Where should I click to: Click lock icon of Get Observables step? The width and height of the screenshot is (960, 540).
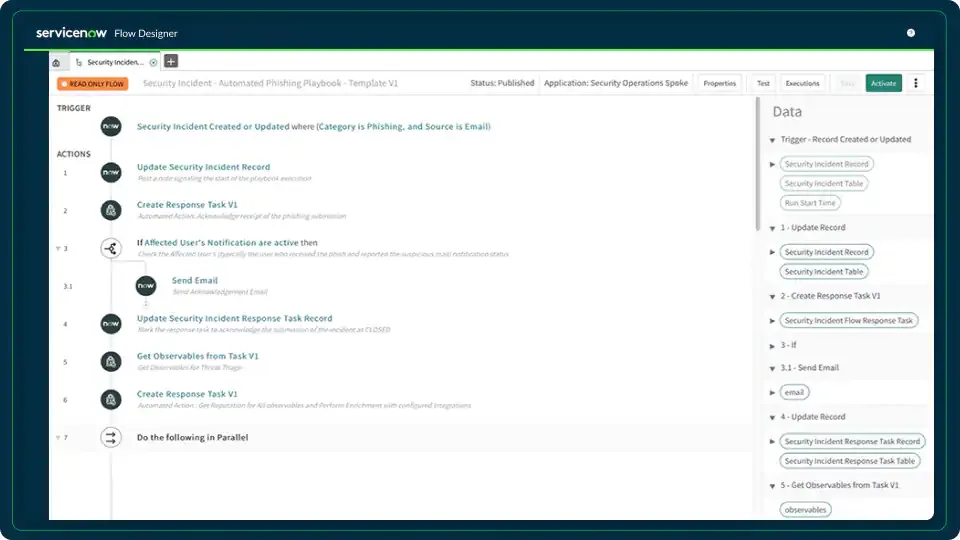pyautogui.click(x=111, y=362)
